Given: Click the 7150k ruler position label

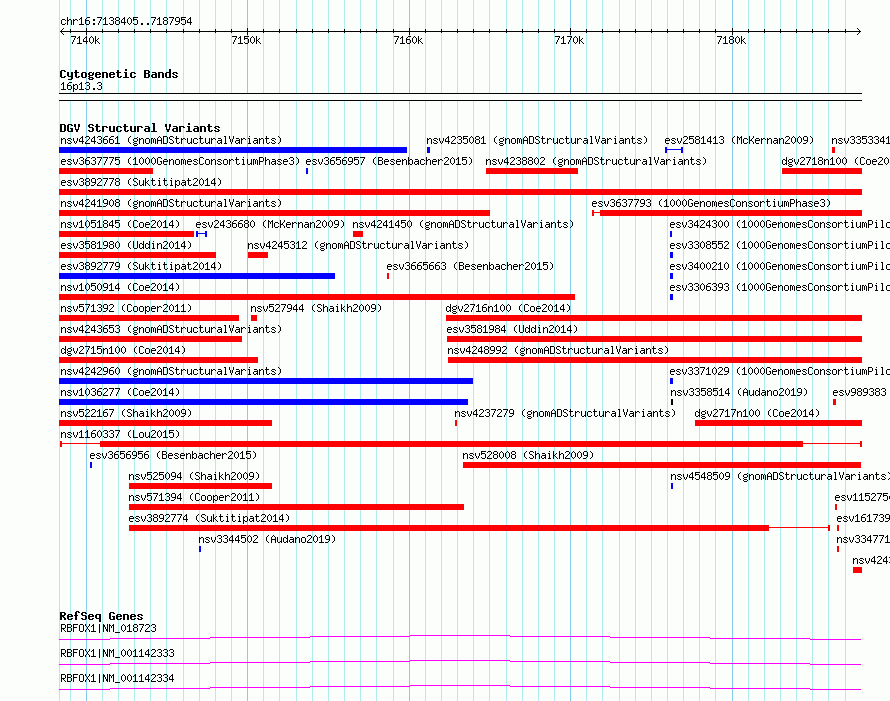Looking at the screenshot, I should [x=246, y=40].
